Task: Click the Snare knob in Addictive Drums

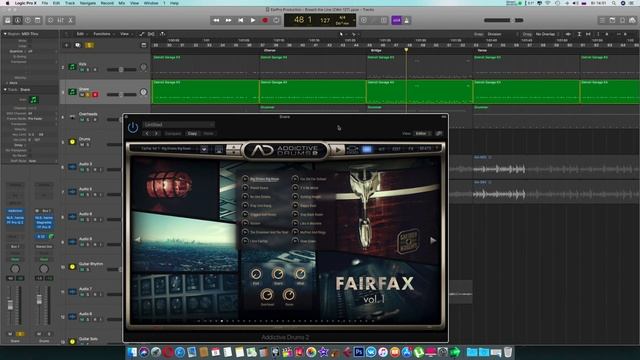Action: point(278,274)
